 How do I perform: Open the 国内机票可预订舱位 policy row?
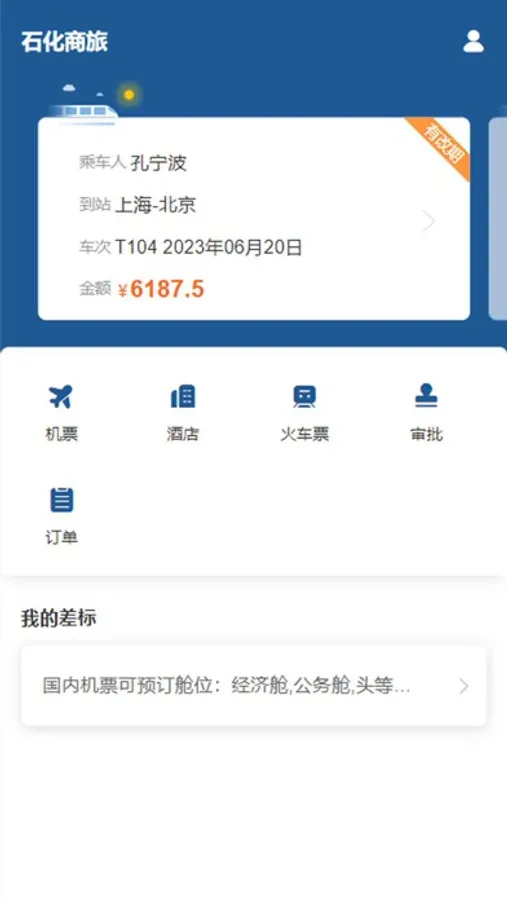253,686
